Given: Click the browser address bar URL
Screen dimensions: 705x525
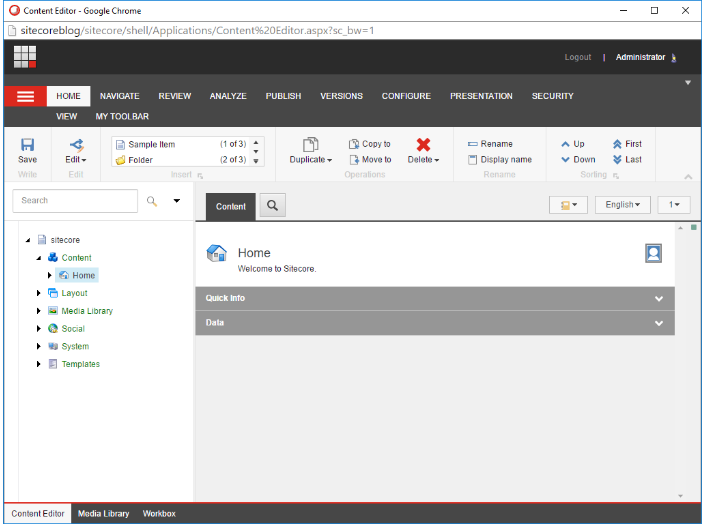Looking at the screenshot, I should point(197,31).
